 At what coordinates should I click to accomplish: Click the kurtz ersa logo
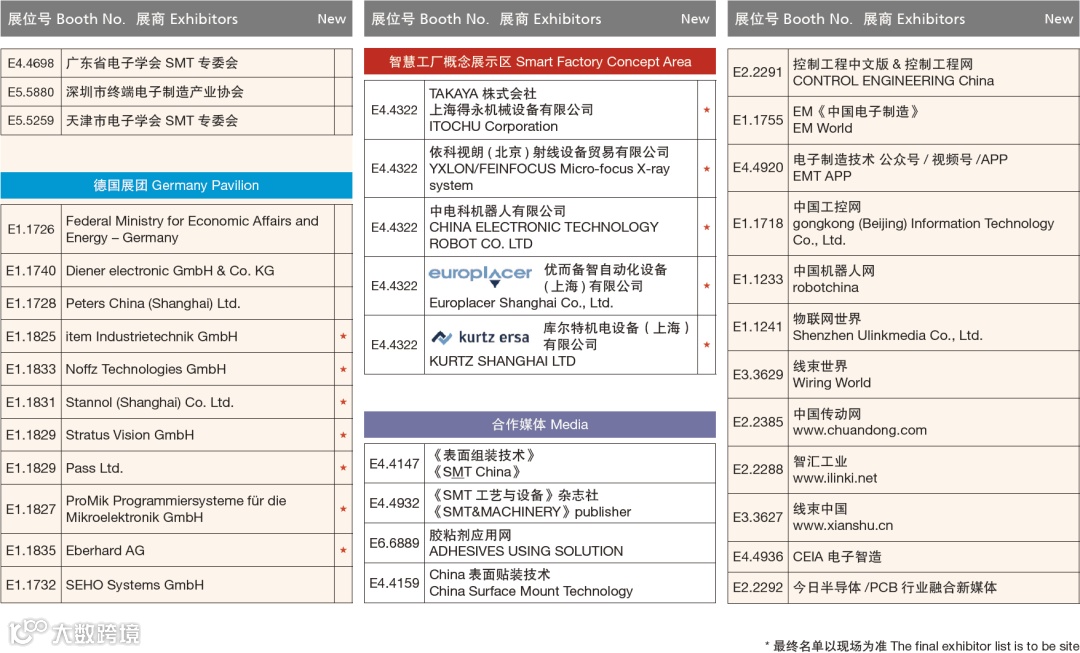click(480, 337)
